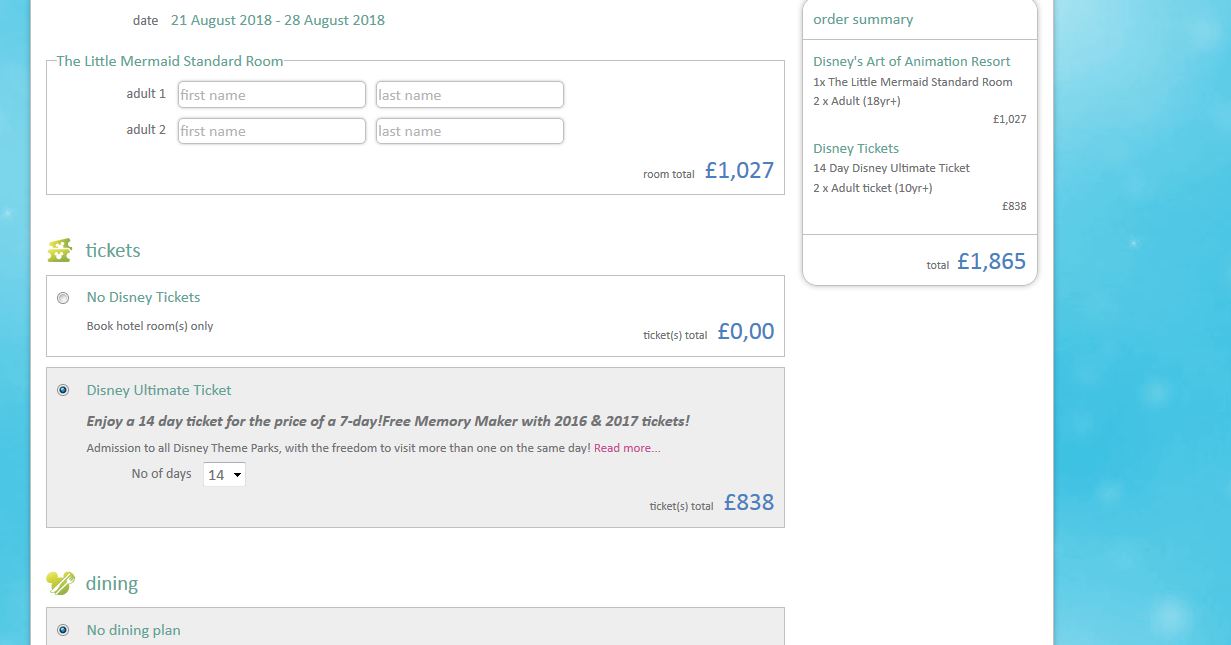1231x645 pixels.
Task: Open the No of days dropdown
Action: pyautogui.click(x=224, y=475)
